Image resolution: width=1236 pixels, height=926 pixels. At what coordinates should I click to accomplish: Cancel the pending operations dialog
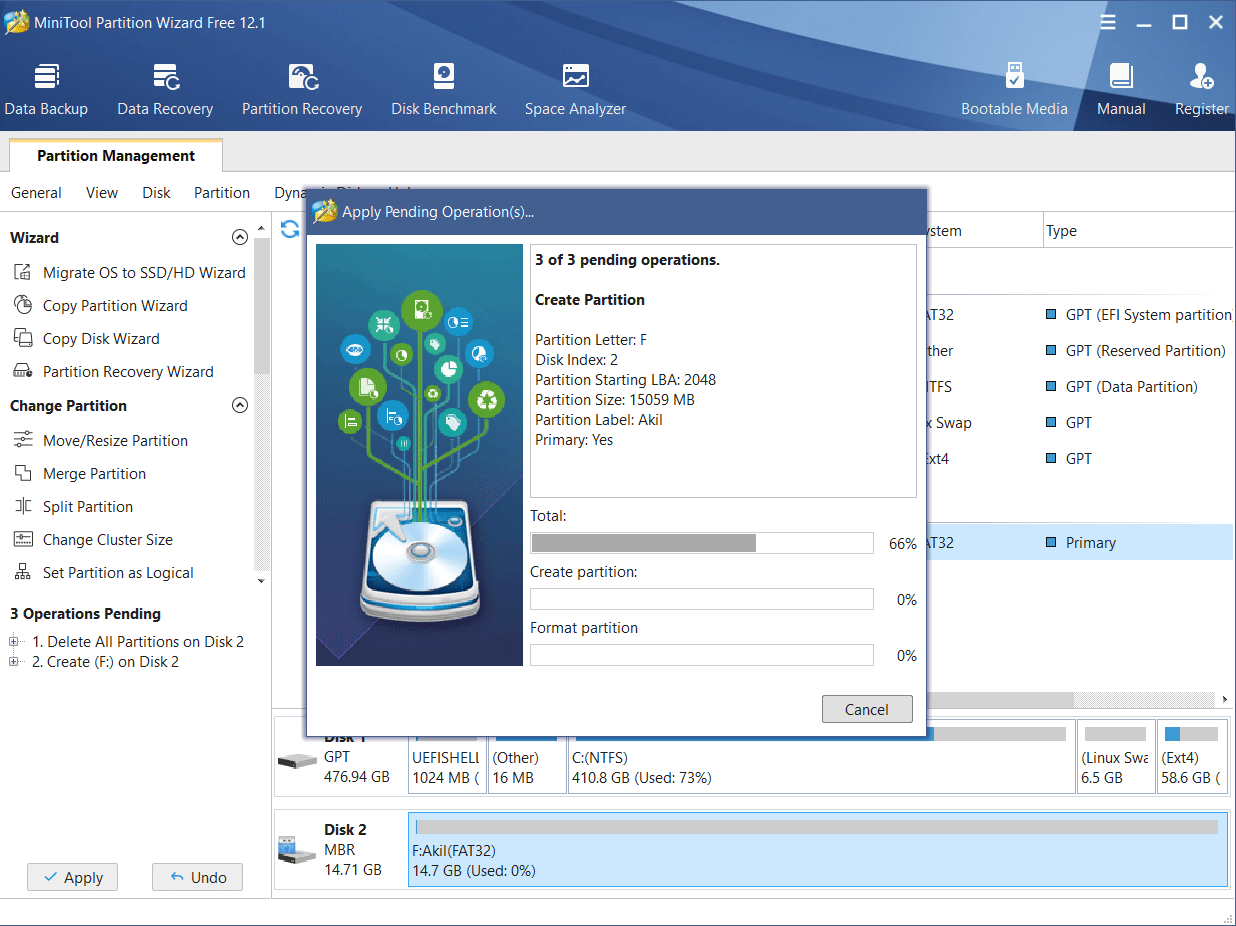(x=866, y=709)
